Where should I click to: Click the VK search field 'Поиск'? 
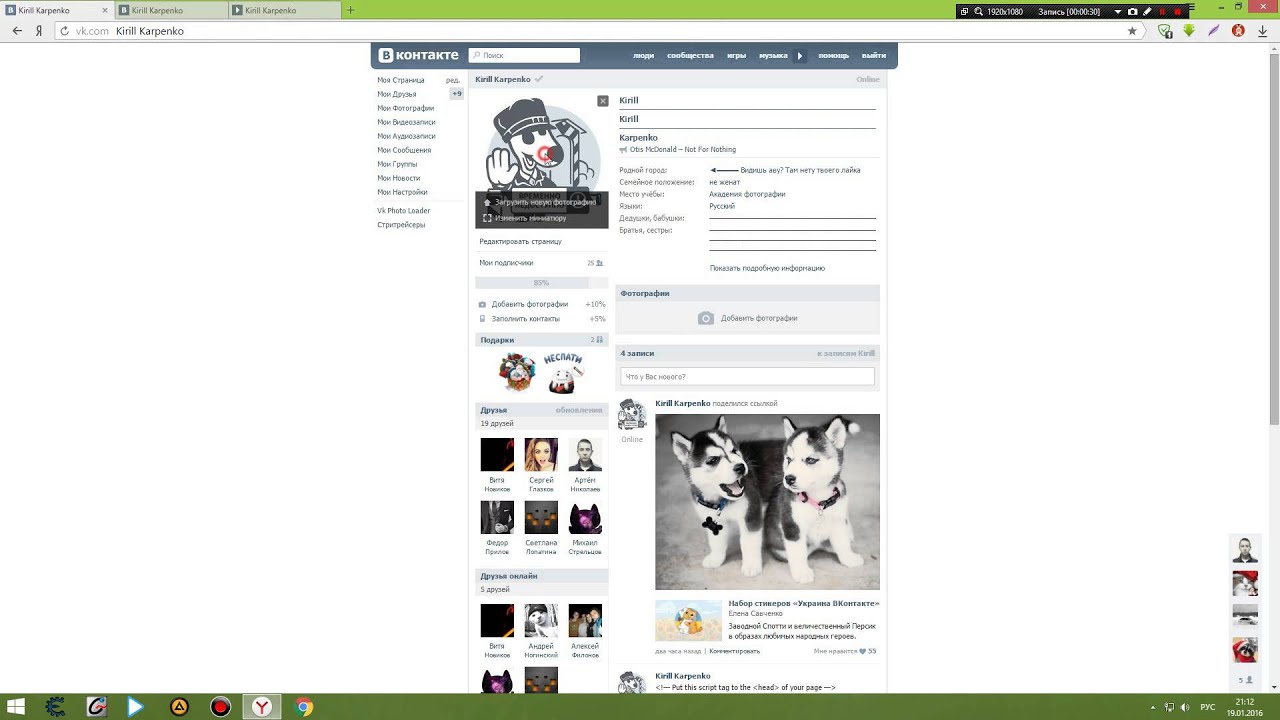(524, 56)
